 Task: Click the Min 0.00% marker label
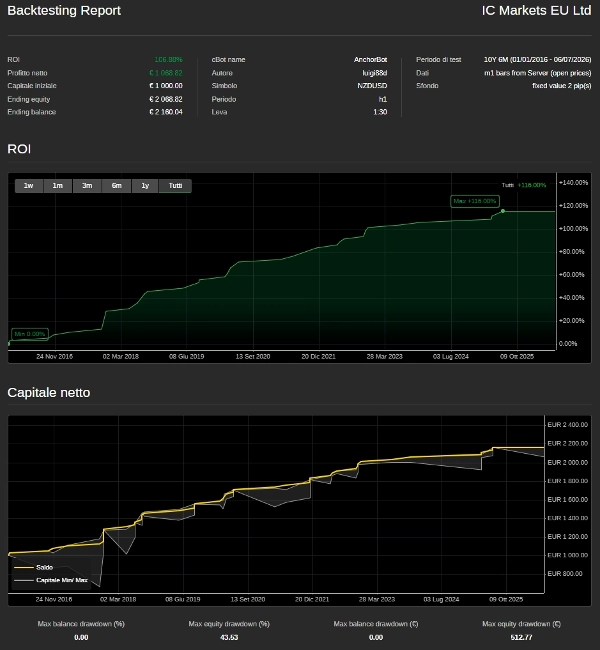pyautogui.click(x=29, y=334)
